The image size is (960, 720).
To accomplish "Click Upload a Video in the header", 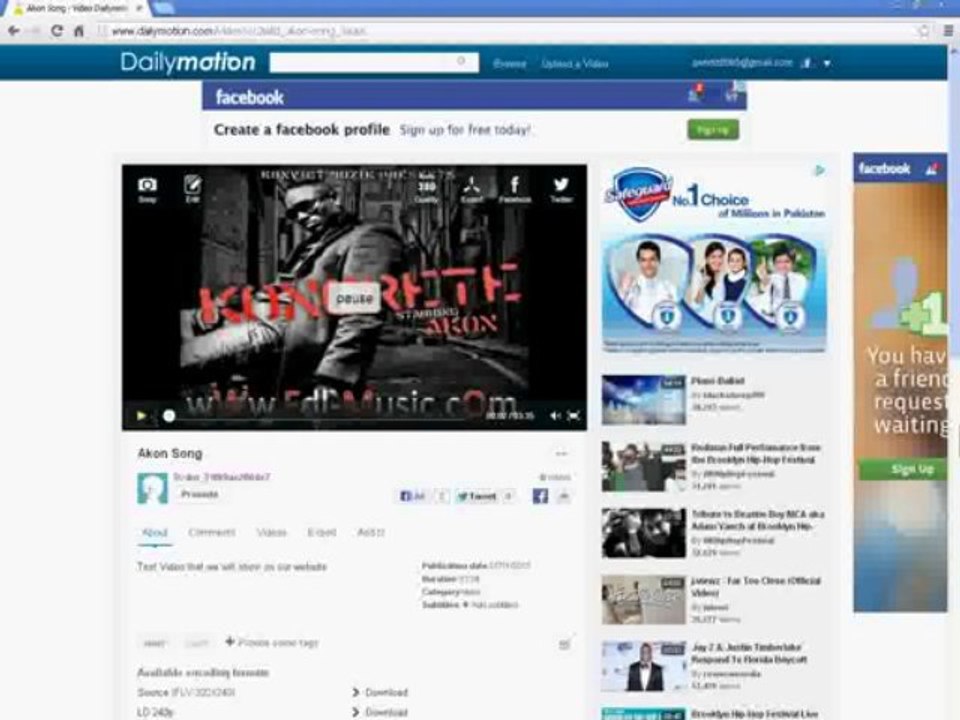I will pyautogui.click(x=574, y=64).
